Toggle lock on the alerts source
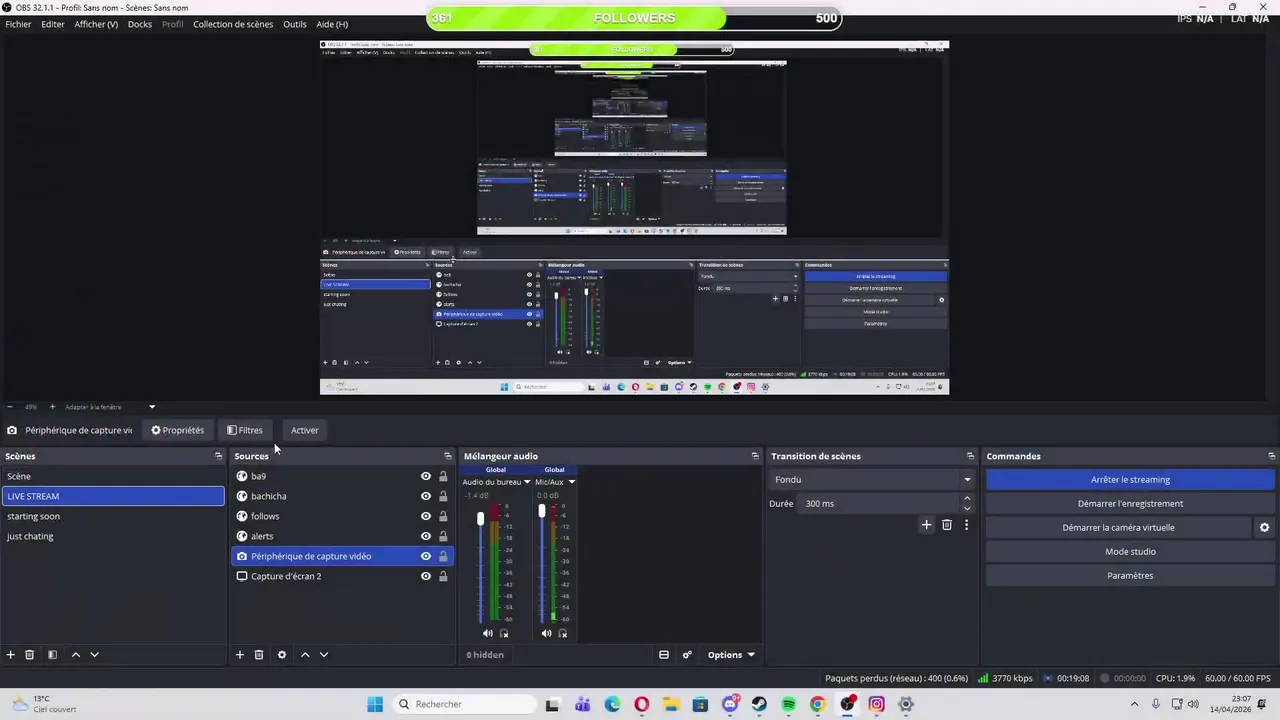Image resolution: width=1280 pixels, height=720 pixels. (x=443, y=536)
